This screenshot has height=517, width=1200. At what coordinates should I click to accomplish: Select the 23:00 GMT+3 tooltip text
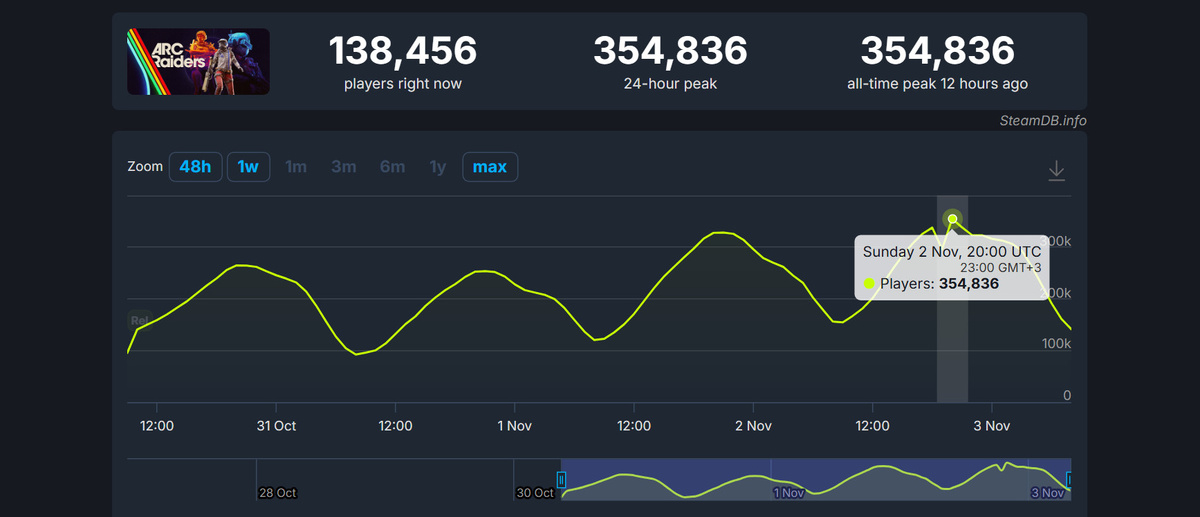1002,268
